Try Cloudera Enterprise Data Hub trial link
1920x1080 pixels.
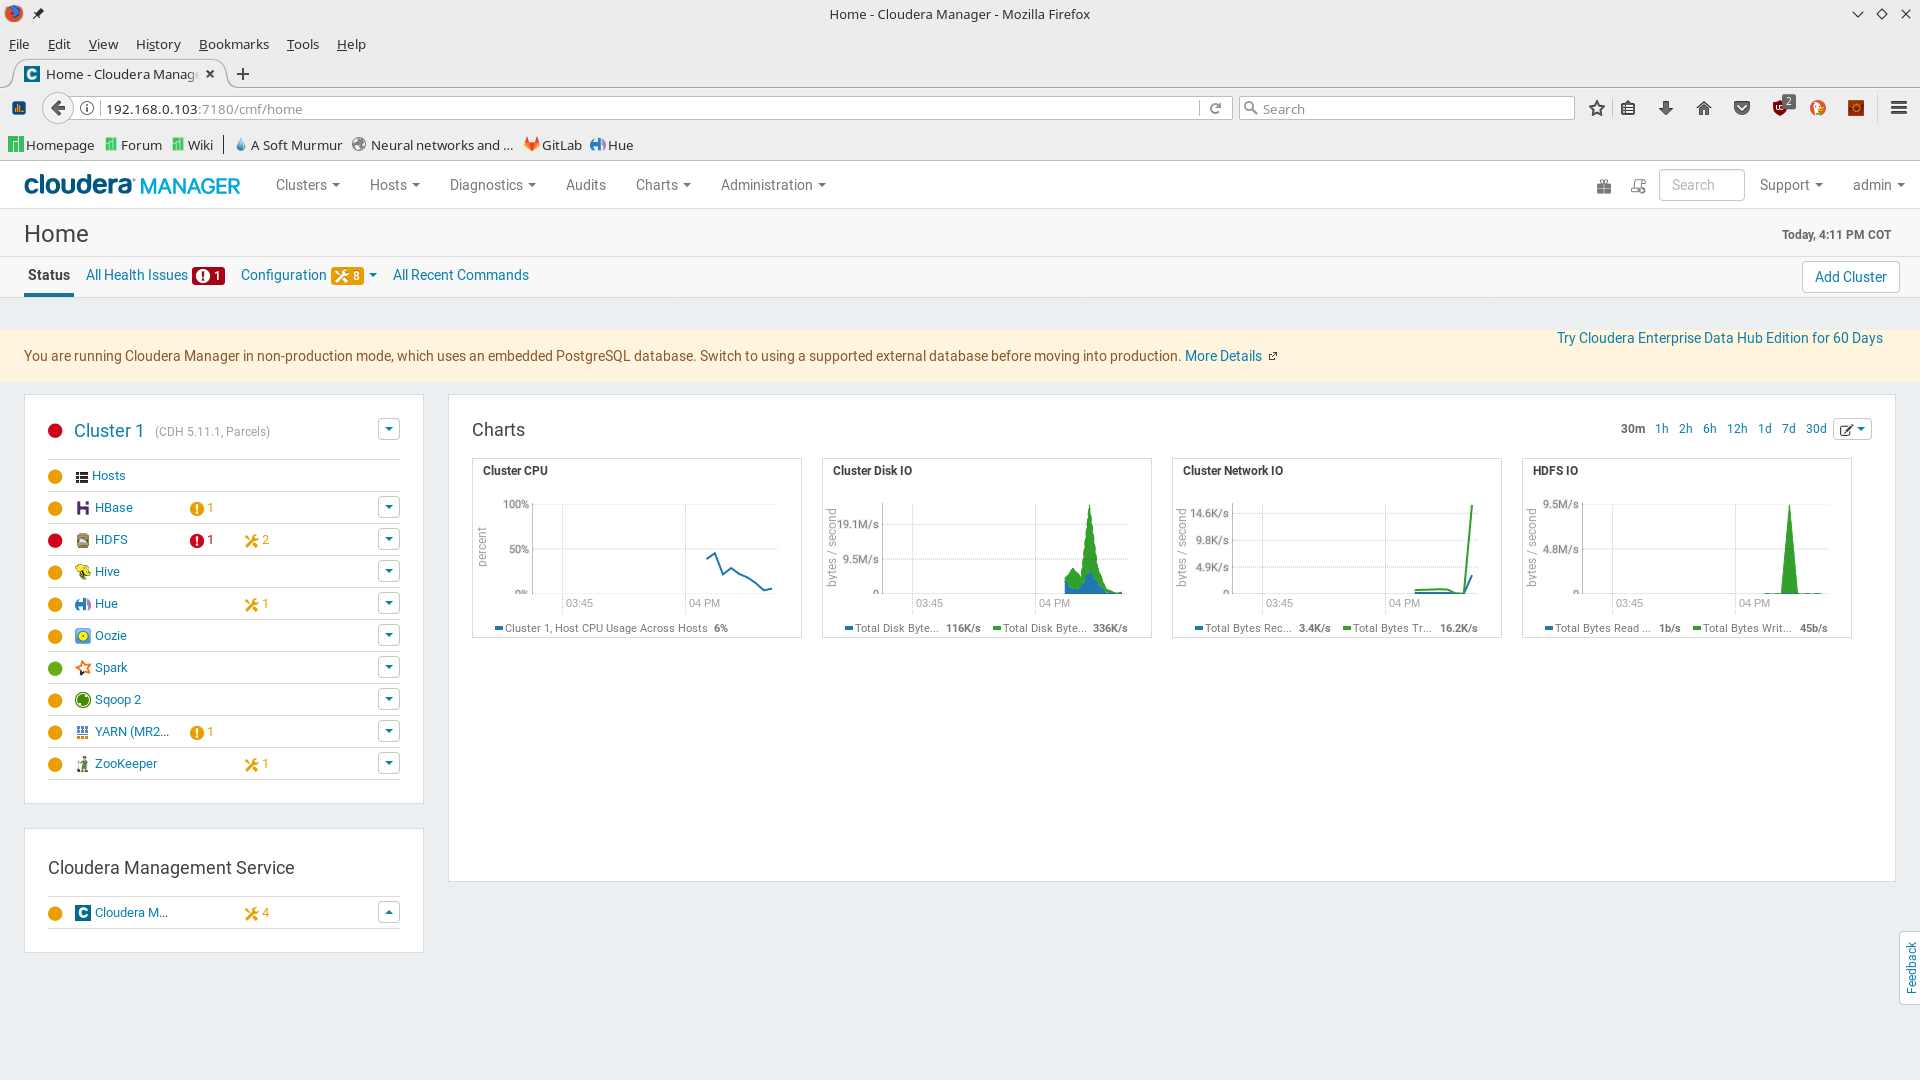point(1720,338)
